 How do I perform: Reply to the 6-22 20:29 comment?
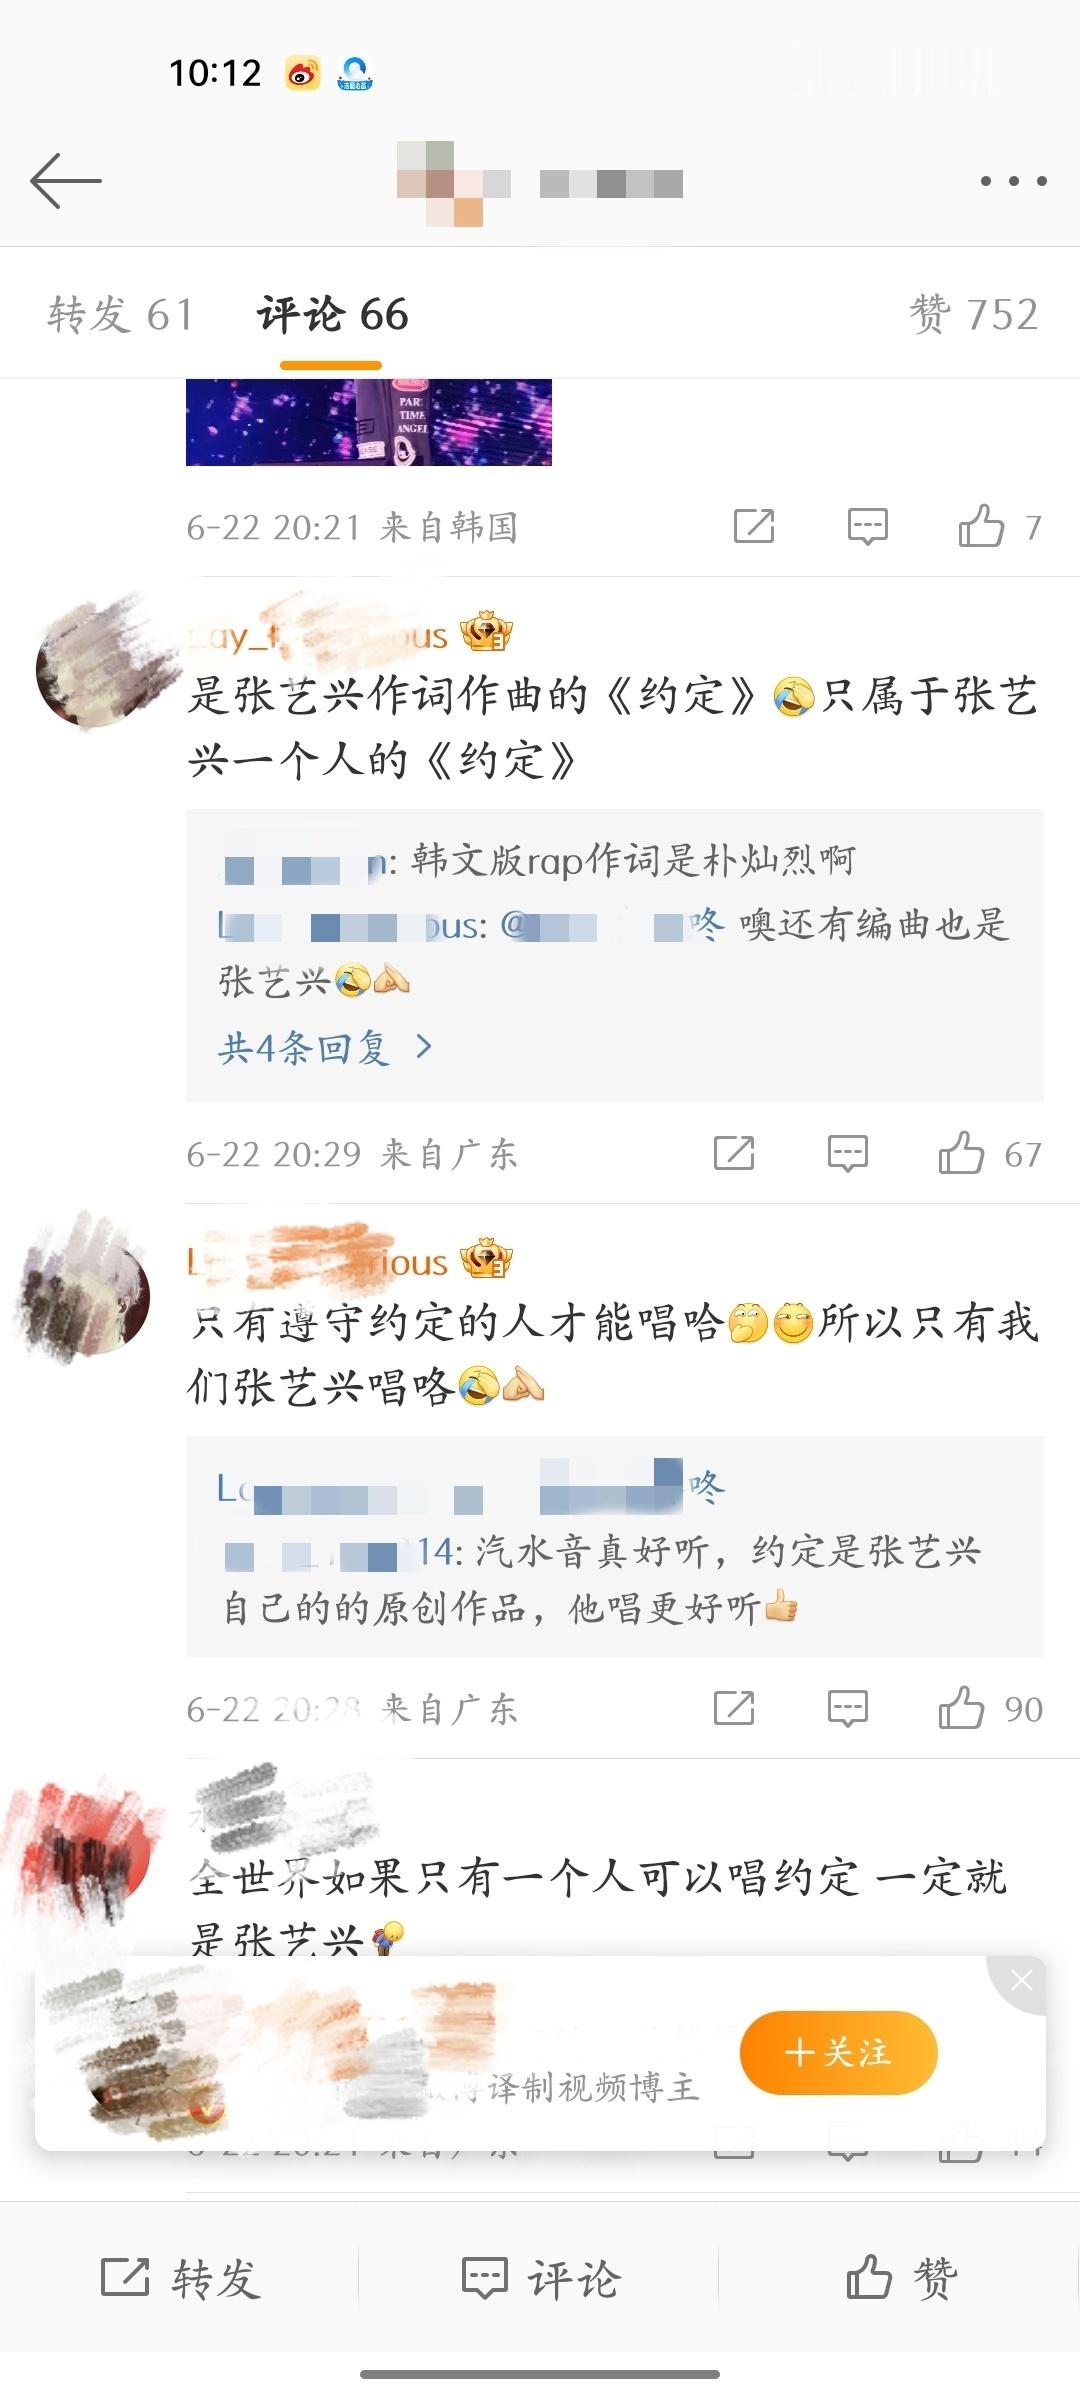[x=847, y=1153]
